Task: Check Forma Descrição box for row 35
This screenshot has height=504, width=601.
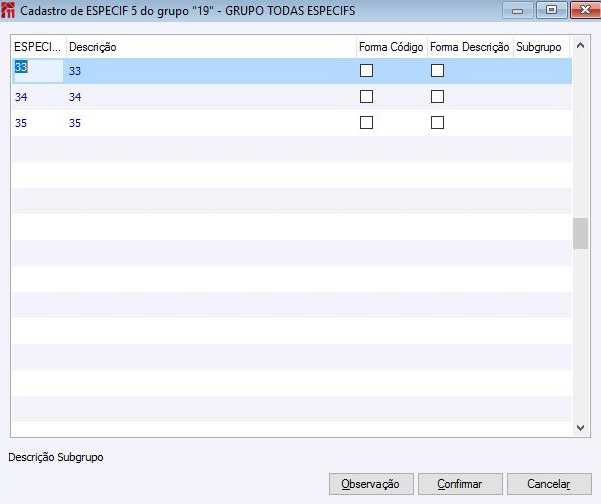Action: coord(437,123)
